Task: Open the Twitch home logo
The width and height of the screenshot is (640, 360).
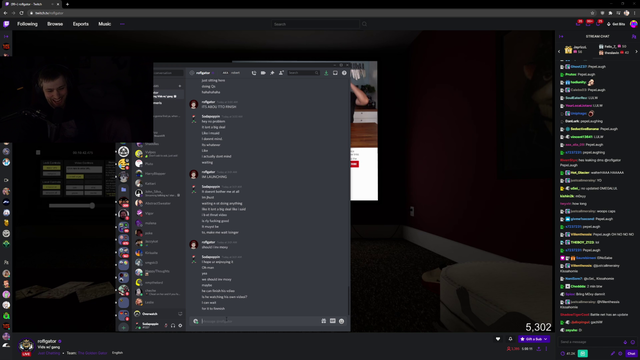Action: point(6,24)
